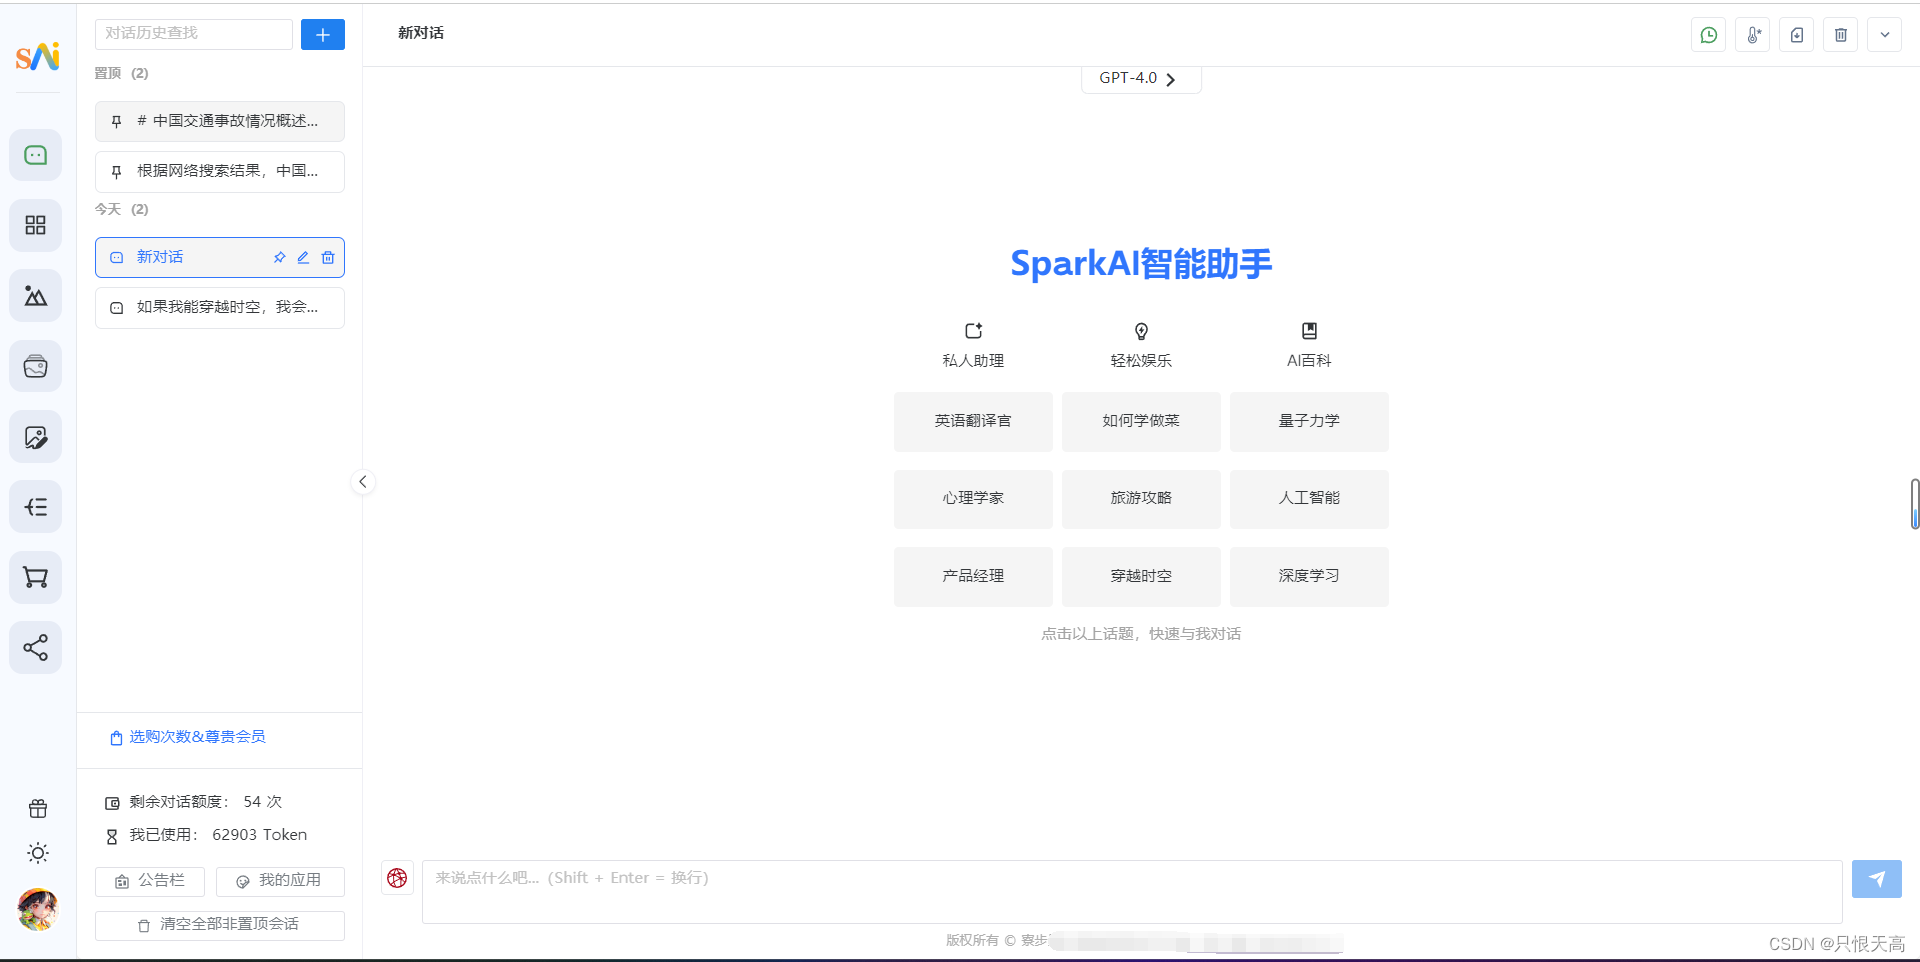Open the GPT-4.0 model selector

click(1141, 78)
